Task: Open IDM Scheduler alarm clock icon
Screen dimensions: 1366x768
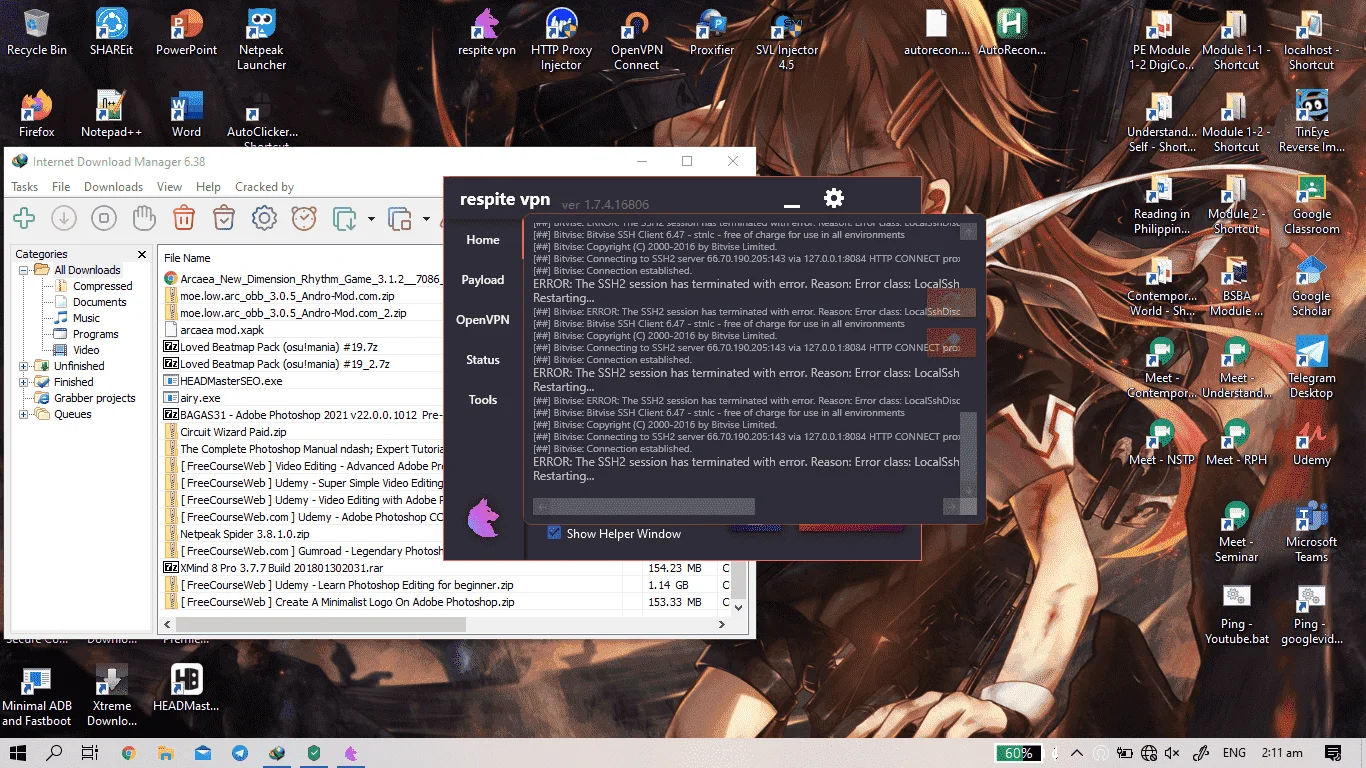Action: [304, 218]
